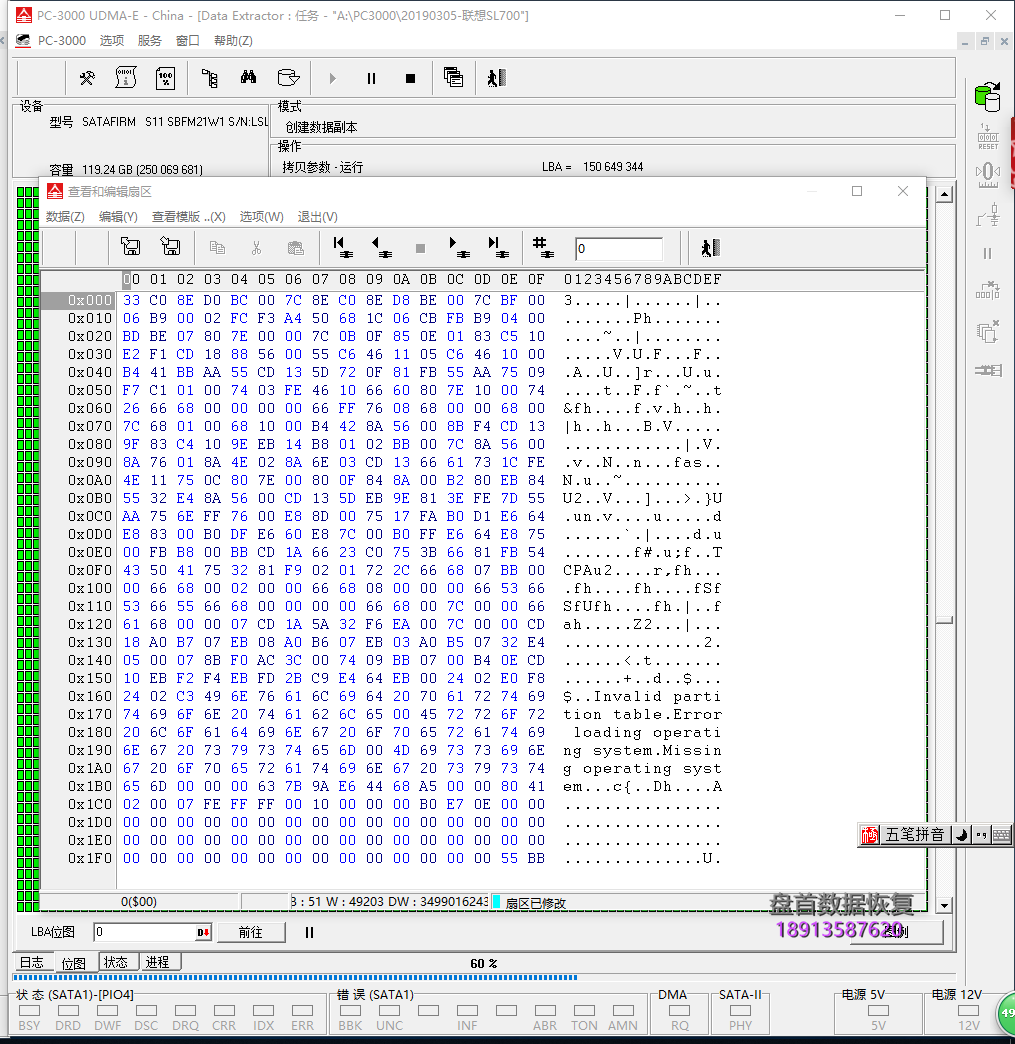Click the green disk copy icon in sidebar
The width and height of the screenshot is (1015, 1044).
pos(988,97)
